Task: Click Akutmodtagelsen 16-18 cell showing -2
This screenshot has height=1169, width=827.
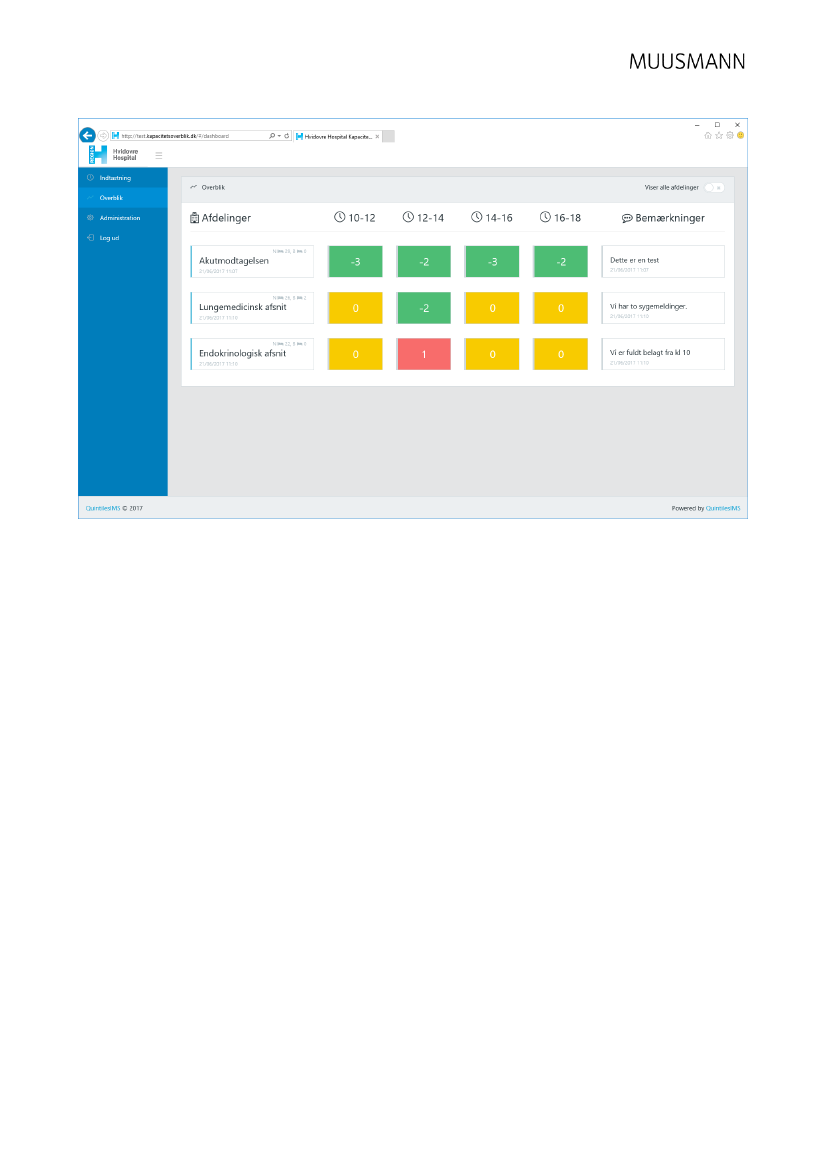Action: point(561,262)
